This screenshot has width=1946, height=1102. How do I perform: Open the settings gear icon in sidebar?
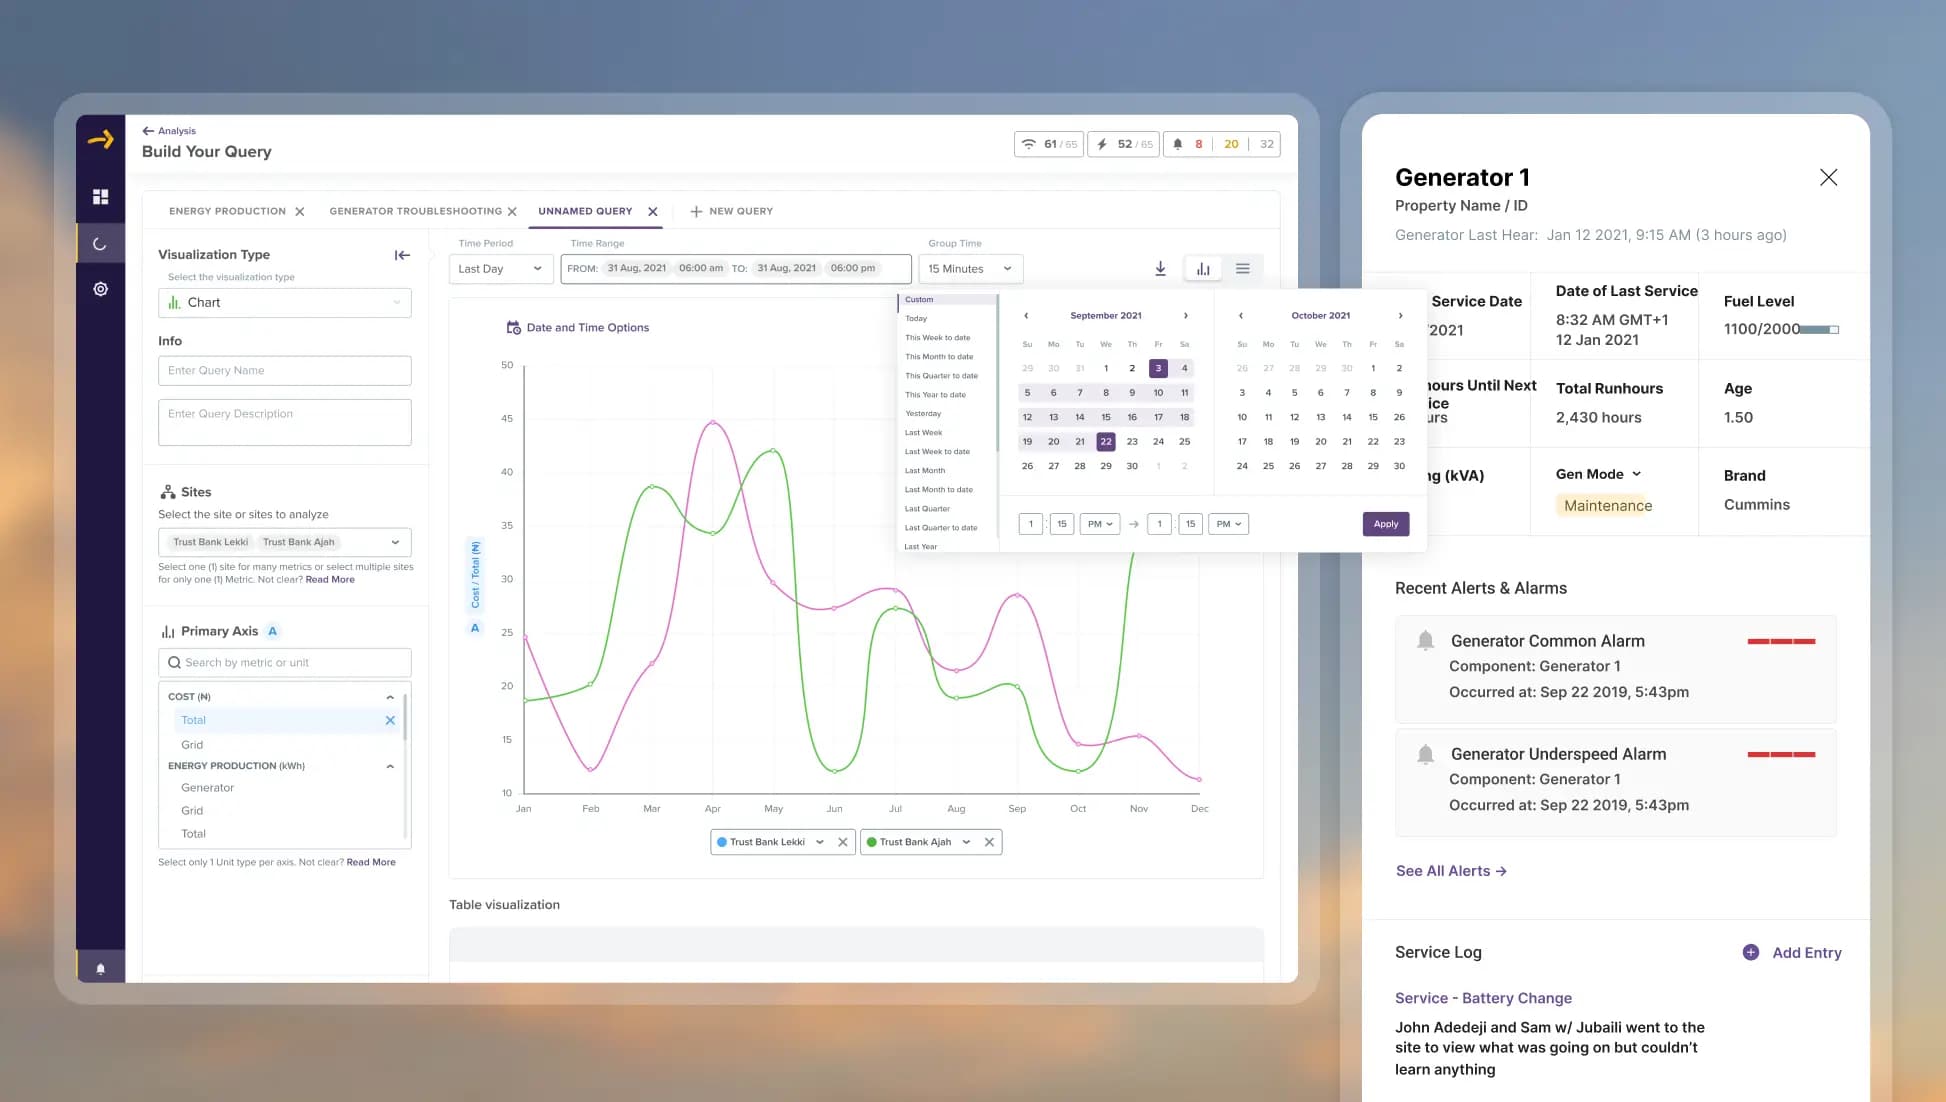[x=100, y=289]
